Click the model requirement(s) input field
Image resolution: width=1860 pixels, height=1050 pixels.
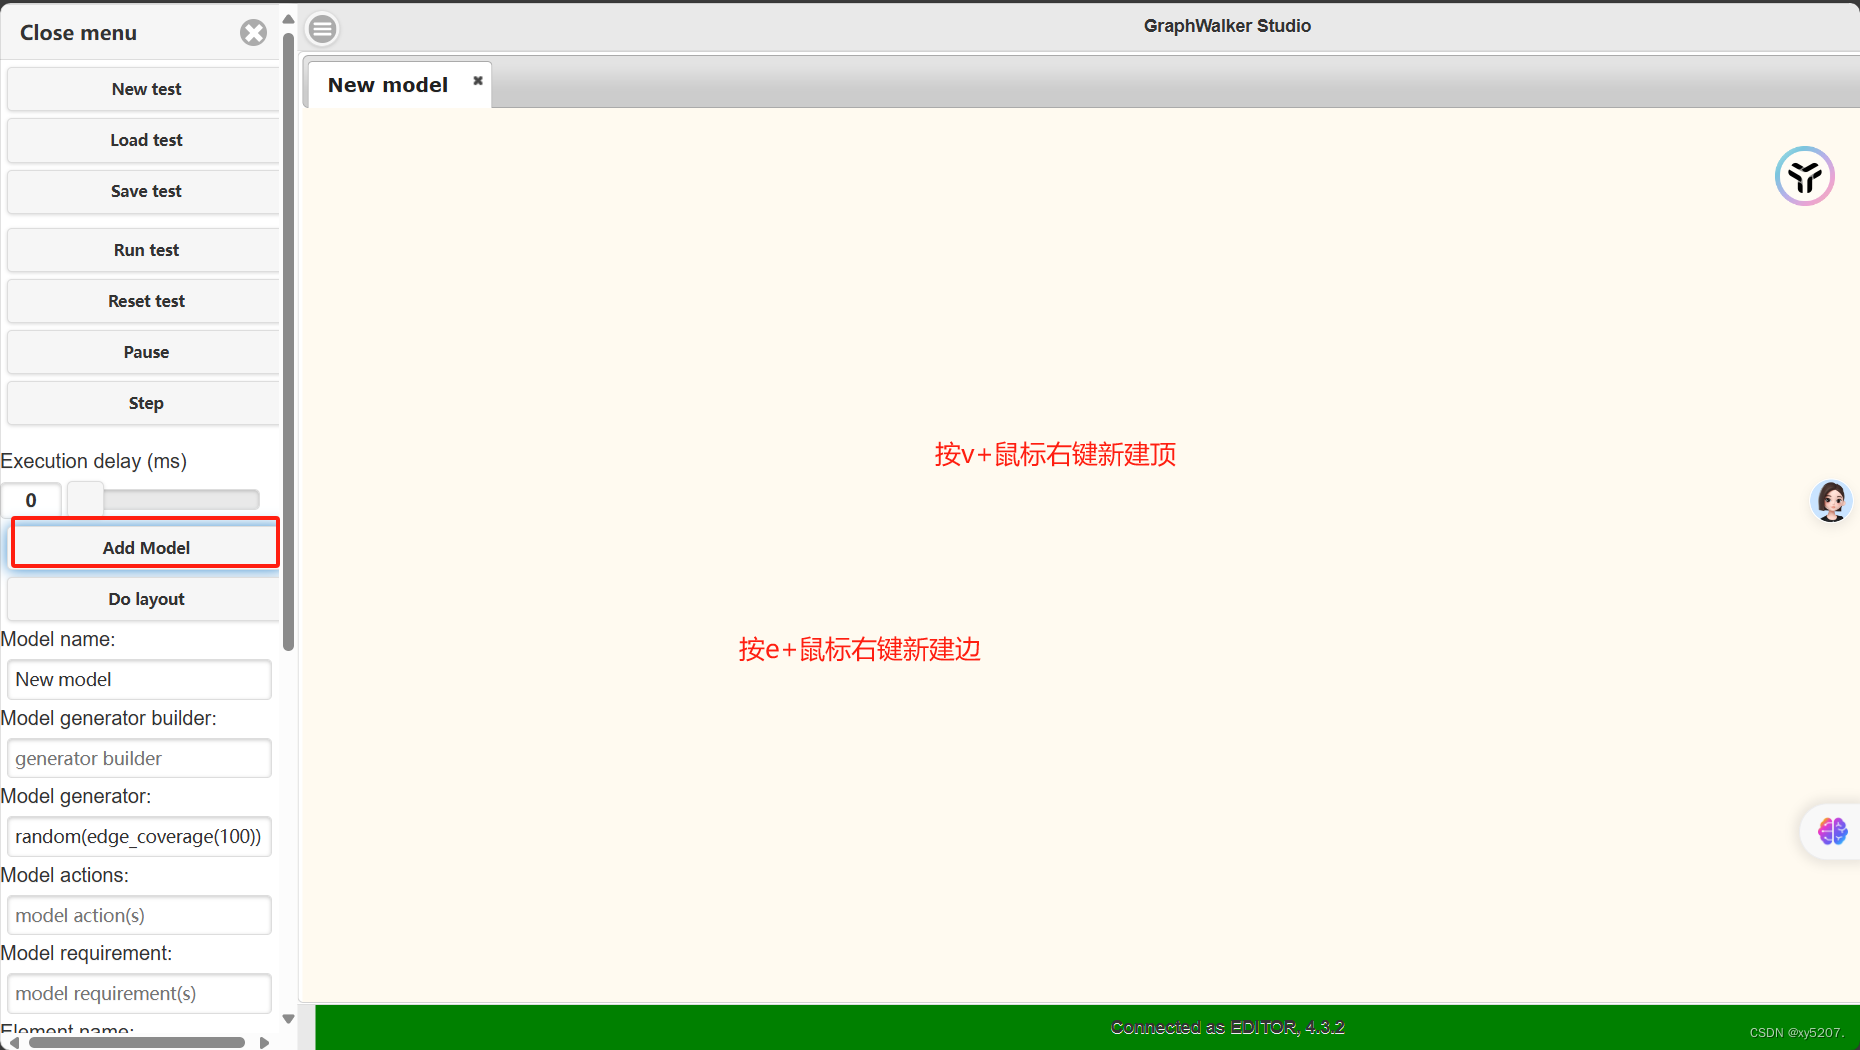coord(139,993)
